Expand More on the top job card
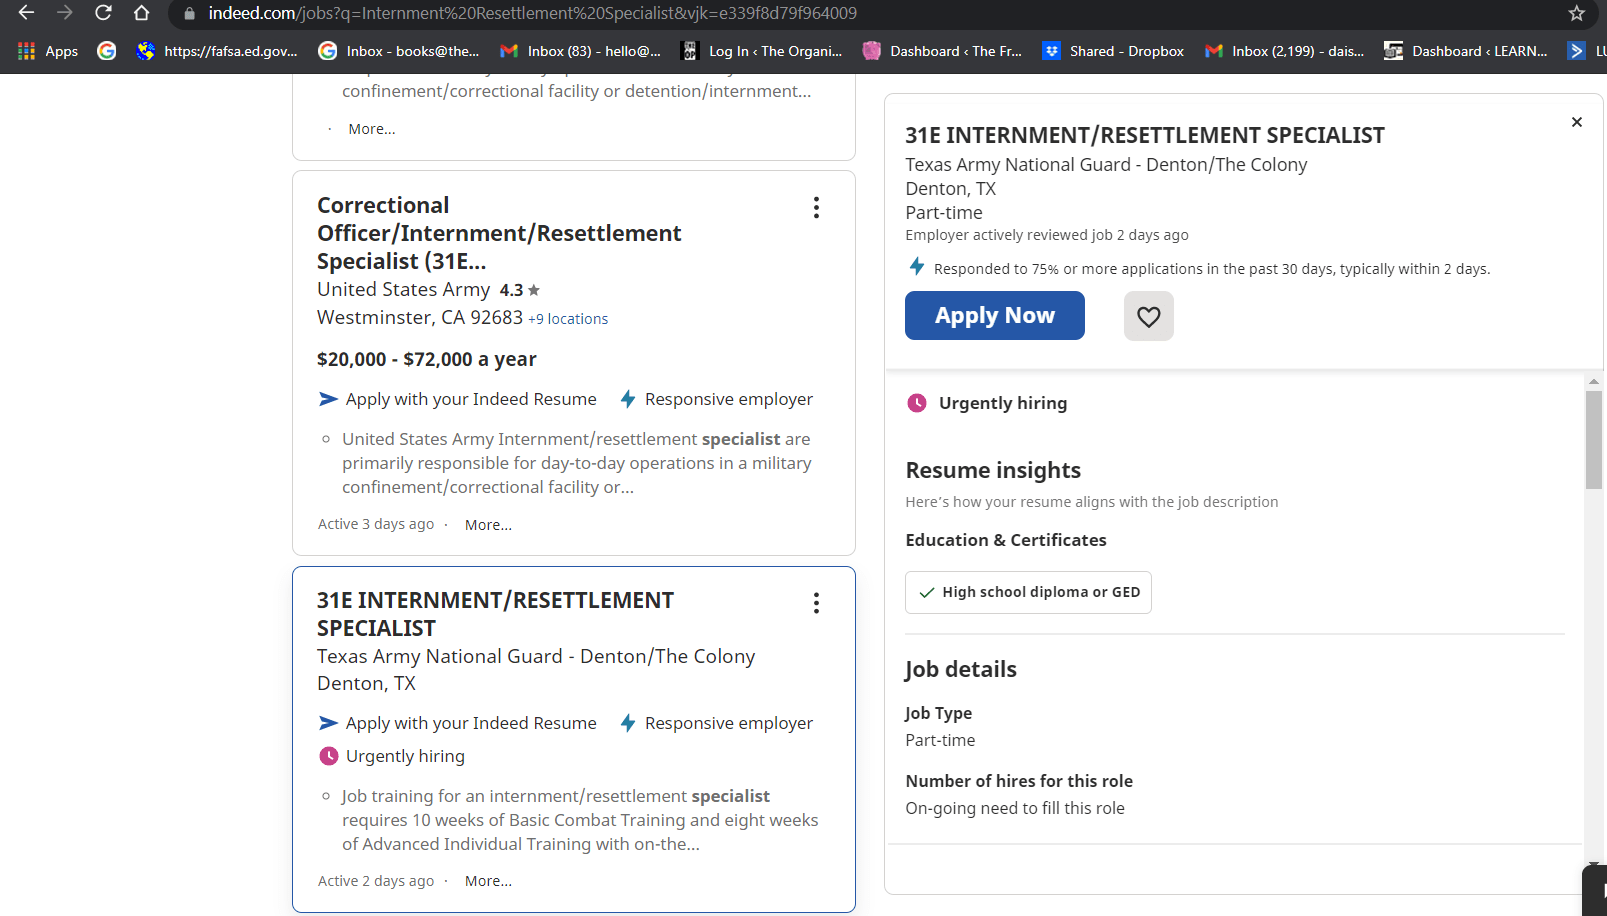 (x=371, y=129)
